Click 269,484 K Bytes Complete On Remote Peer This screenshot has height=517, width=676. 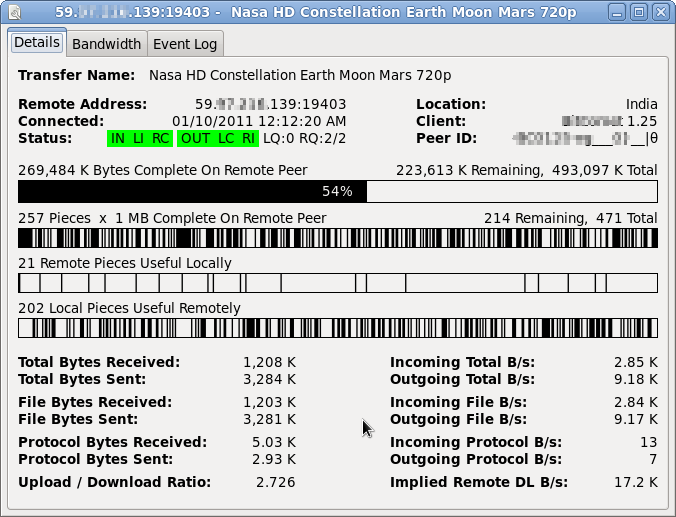pyautogui.click(x=163, y=170)
